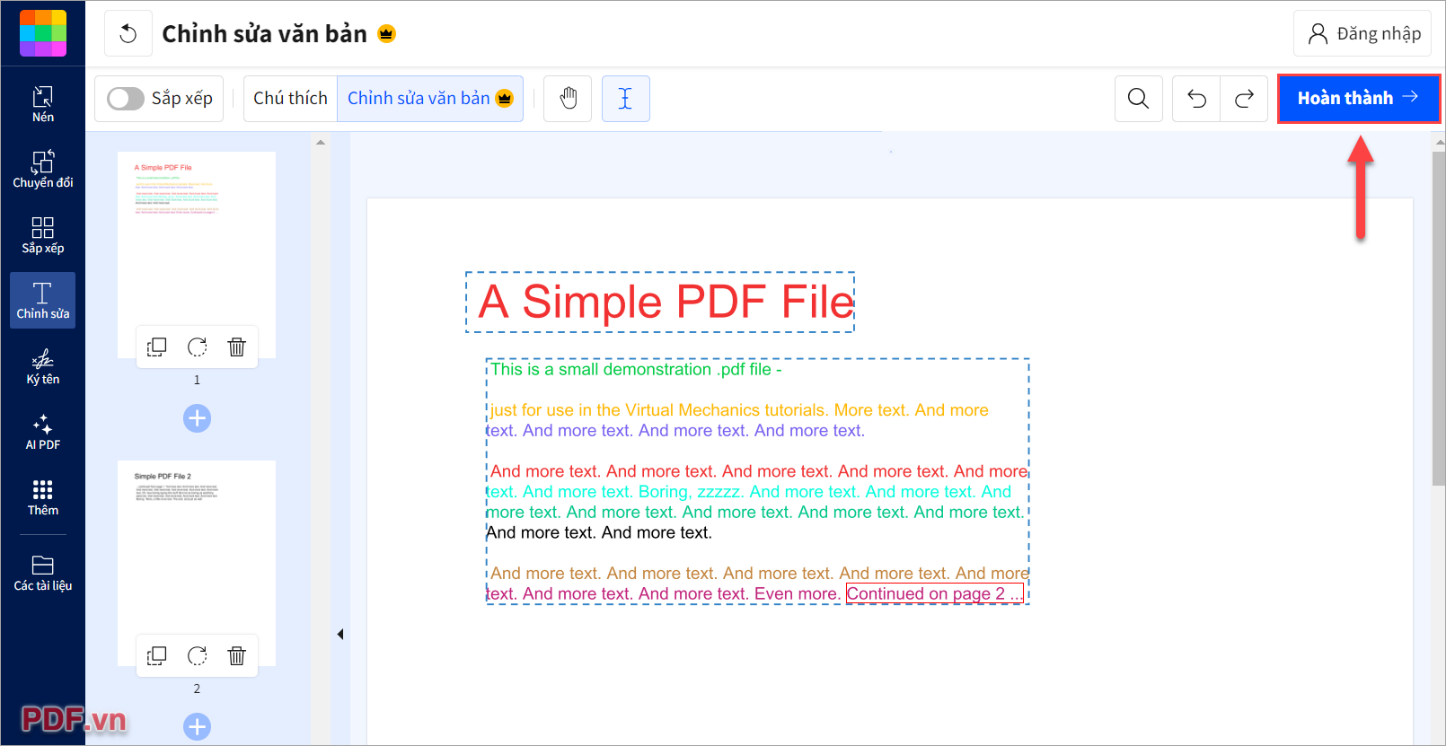Click the colorful app logo

coord(43,33)
